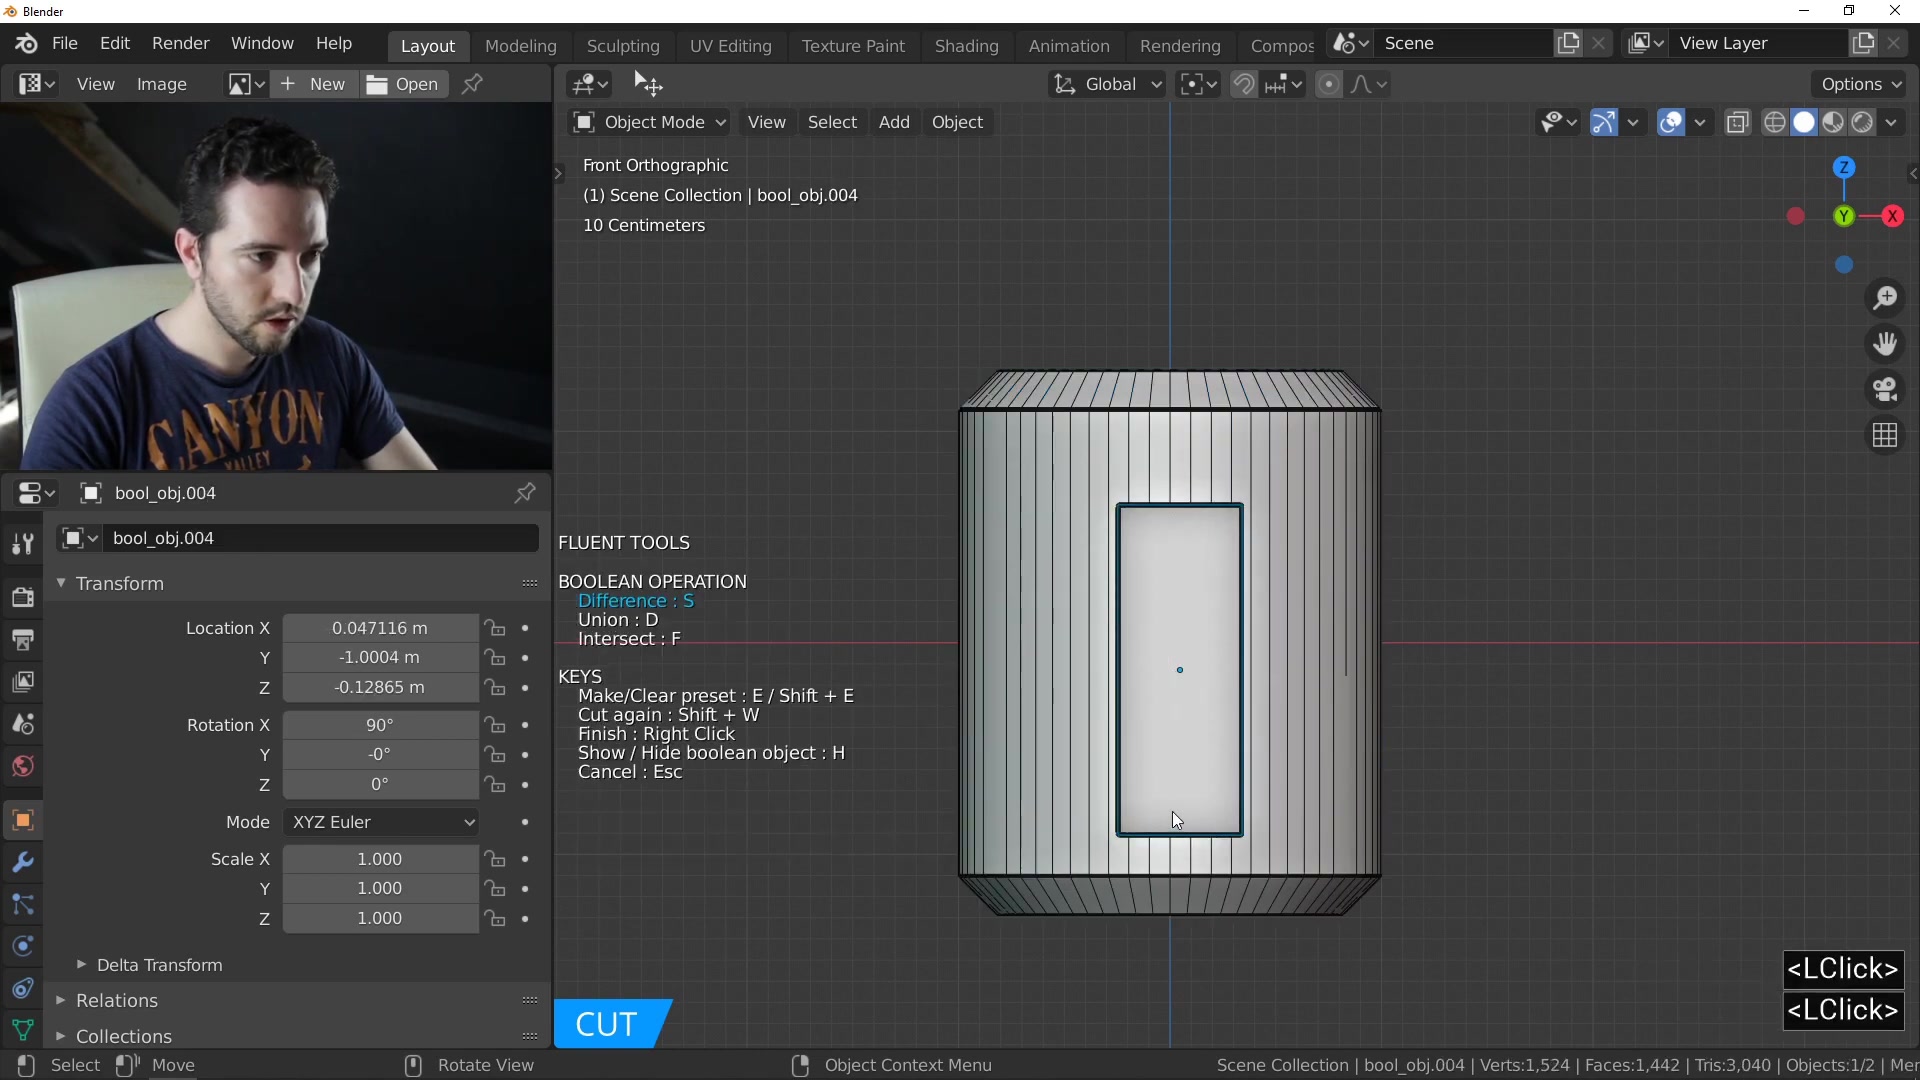
Task: Click Scale X value slider field
Action: tap(380, 859)
